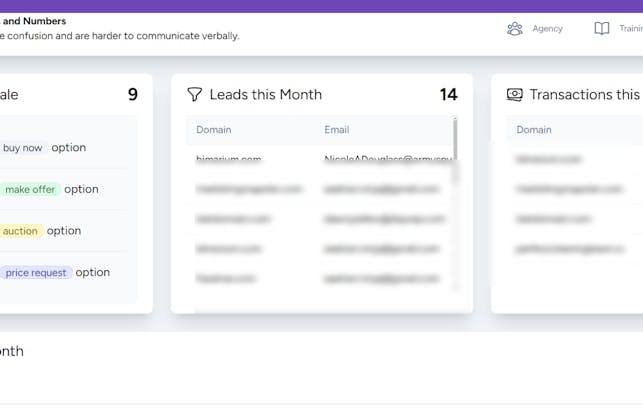Select first domain row in Transactions table
The height and width of the screenshot is (417, 643).
coord(549,160)
